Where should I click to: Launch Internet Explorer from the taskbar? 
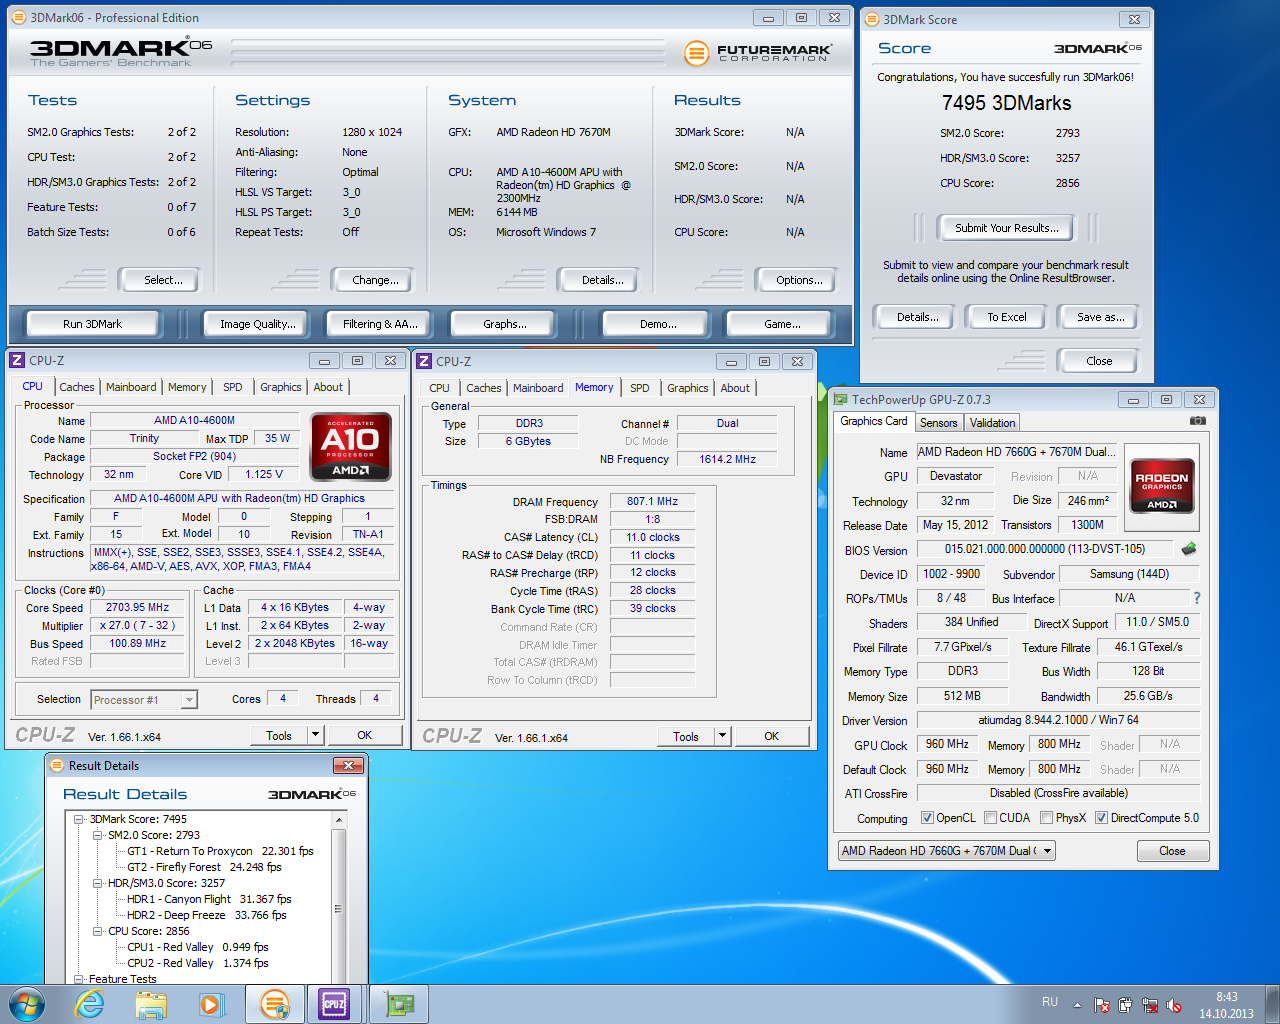[x=90, y=1004]
